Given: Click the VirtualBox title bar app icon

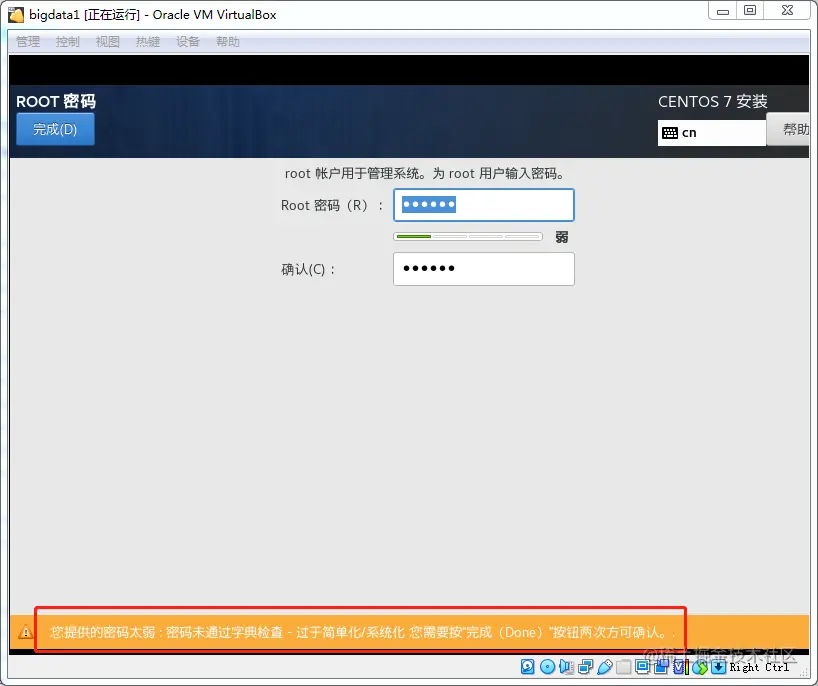Looking at the screenshot, I should [16, 15].
